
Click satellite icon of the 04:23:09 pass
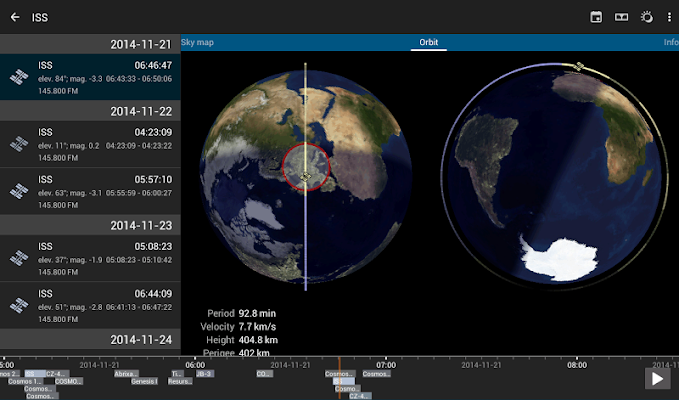[x=19, y=144]
